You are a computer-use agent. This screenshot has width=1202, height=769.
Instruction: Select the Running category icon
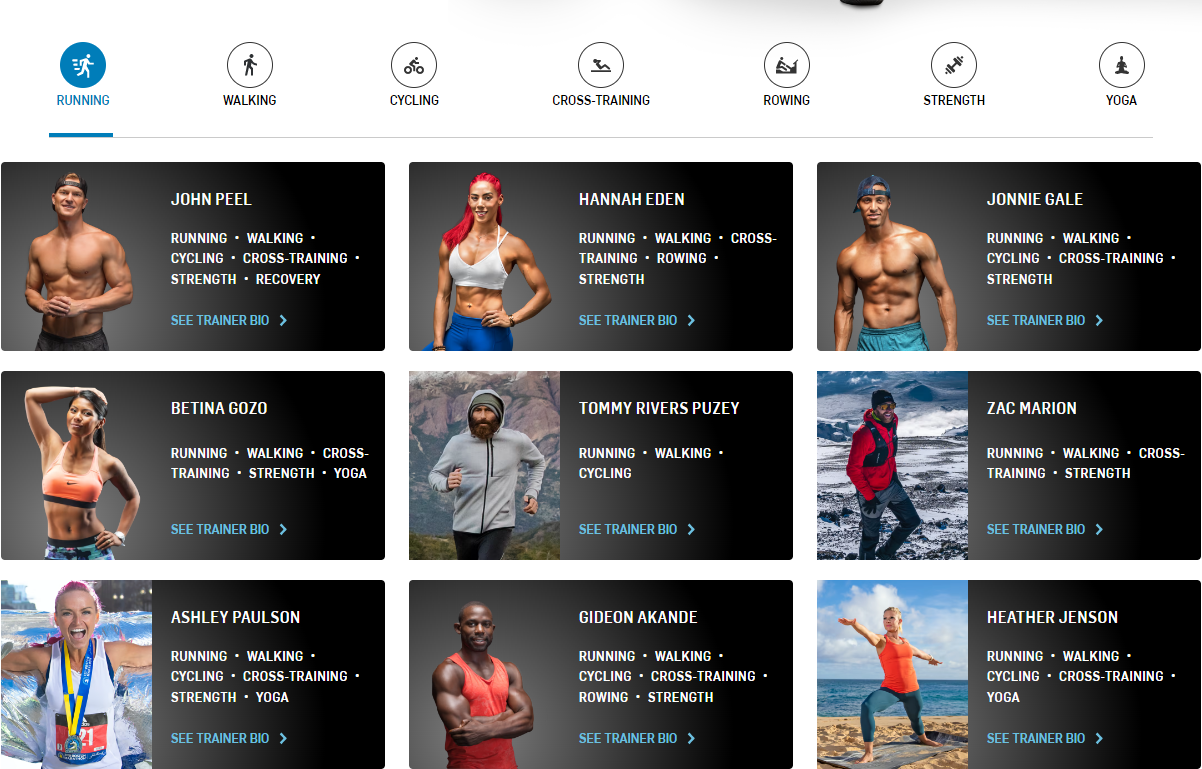pos(83,65)
